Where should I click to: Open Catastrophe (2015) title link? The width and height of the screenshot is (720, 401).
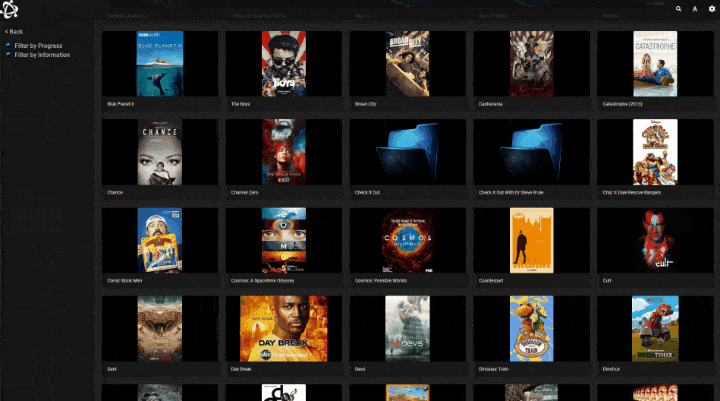[622, 104]
